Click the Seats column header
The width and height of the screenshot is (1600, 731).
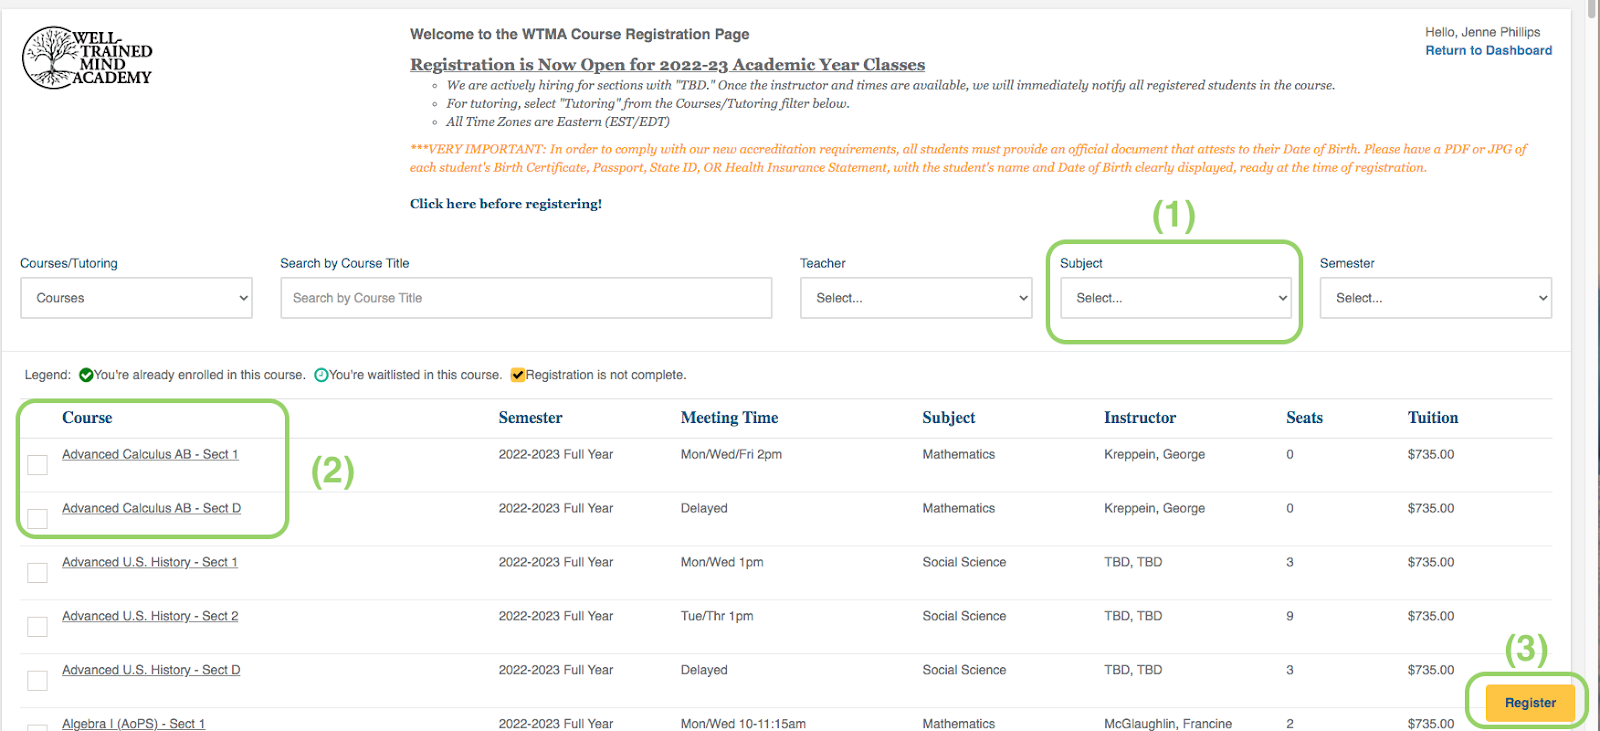1304,418
